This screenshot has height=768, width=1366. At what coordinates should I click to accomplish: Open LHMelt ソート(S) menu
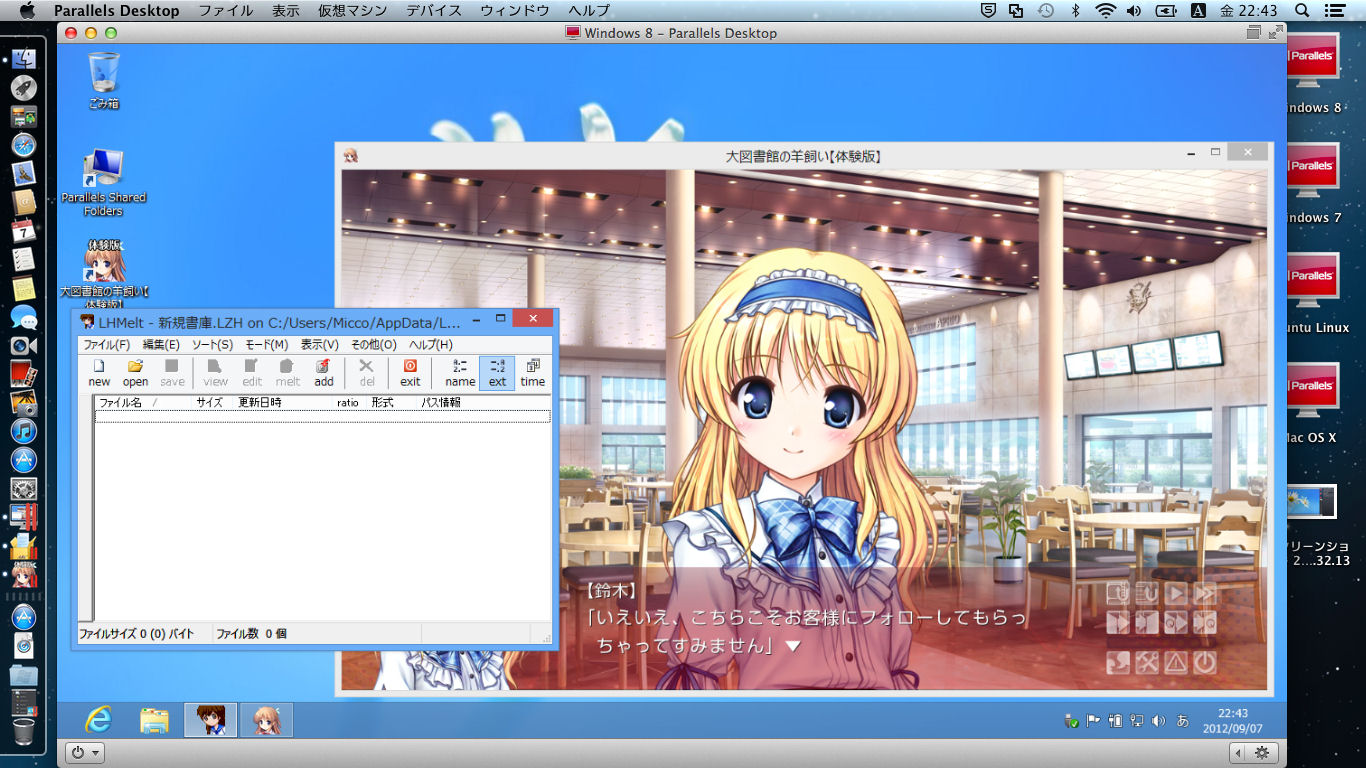click(x=212, y=344)
